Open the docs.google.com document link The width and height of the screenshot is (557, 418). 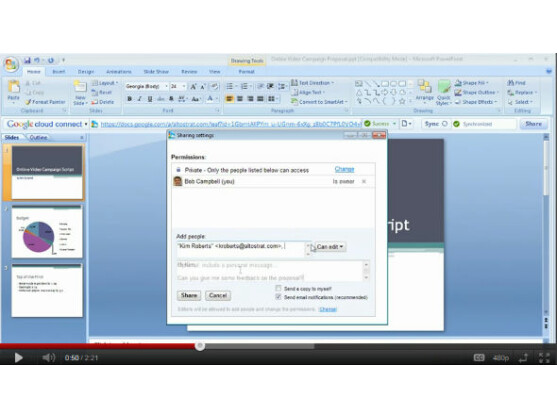[x=231, y=124]
